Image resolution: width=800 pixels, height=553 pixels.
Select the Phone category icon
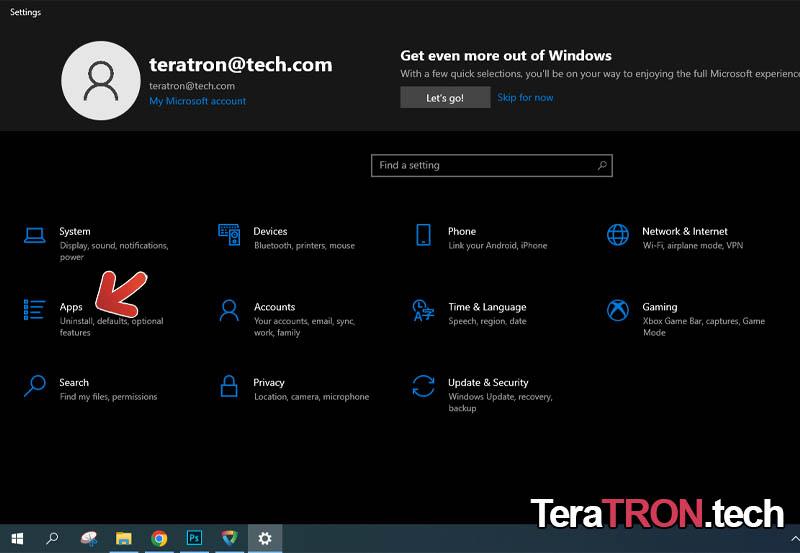pyautogui.click(x=423, y=235)
